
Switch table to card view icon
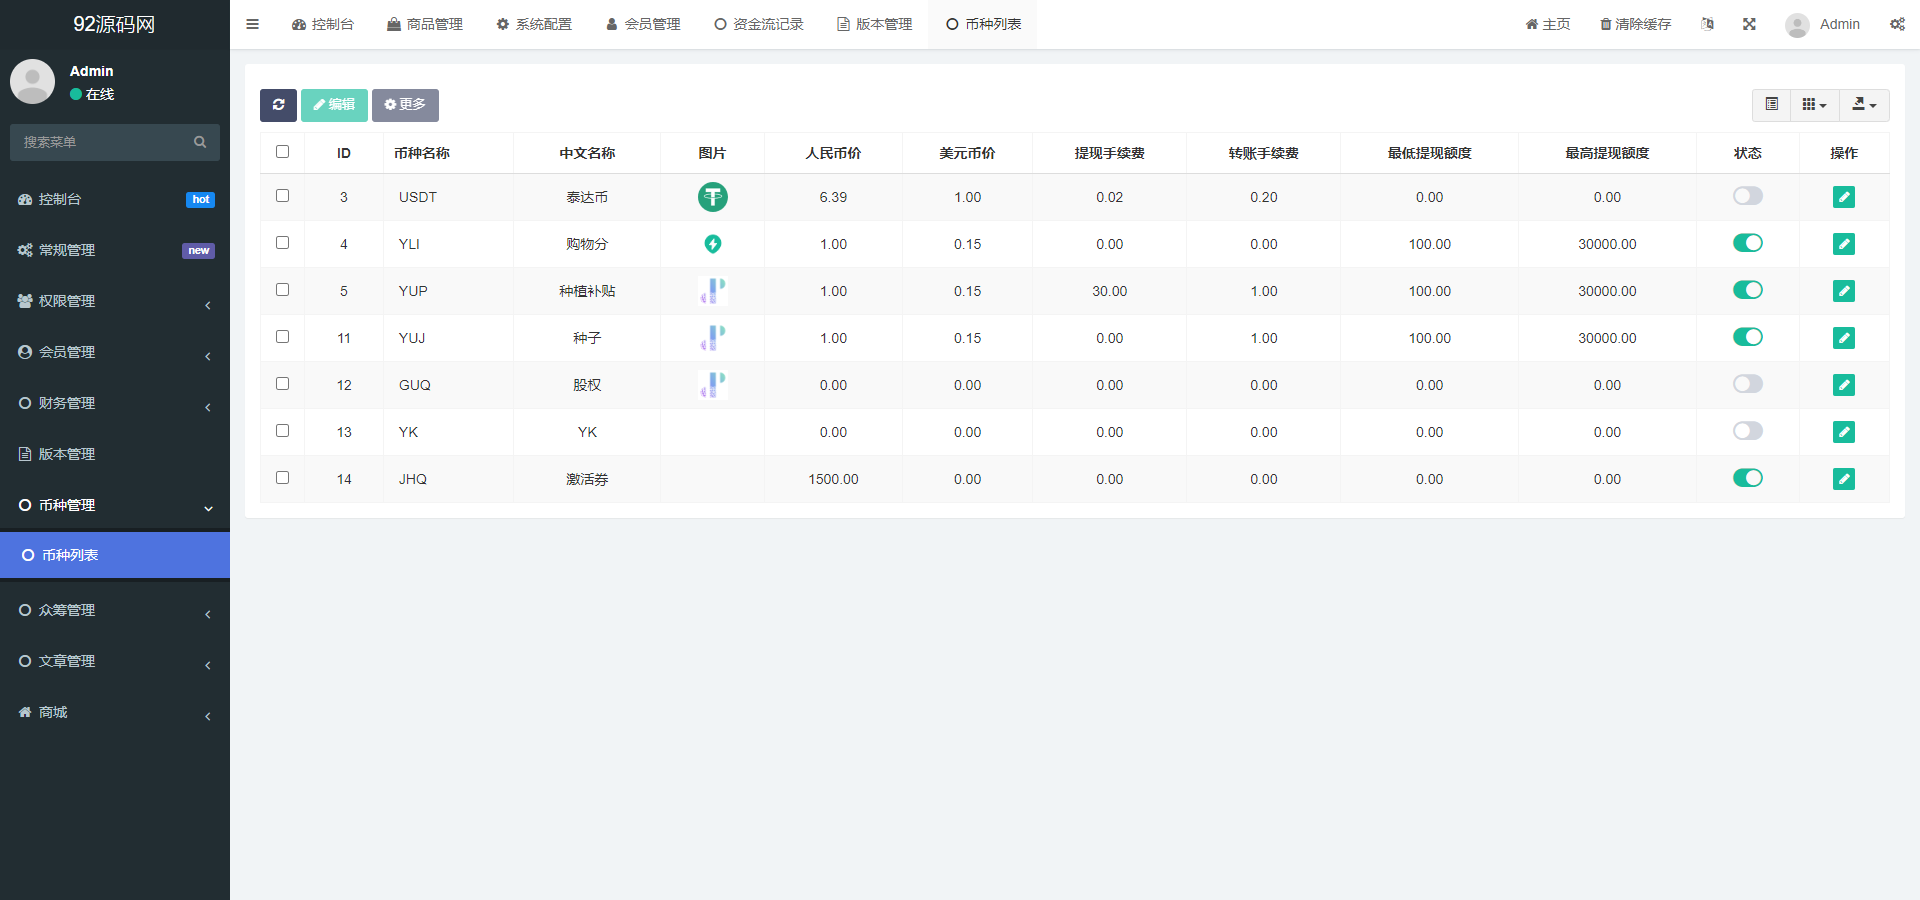tap(1771, 105)
